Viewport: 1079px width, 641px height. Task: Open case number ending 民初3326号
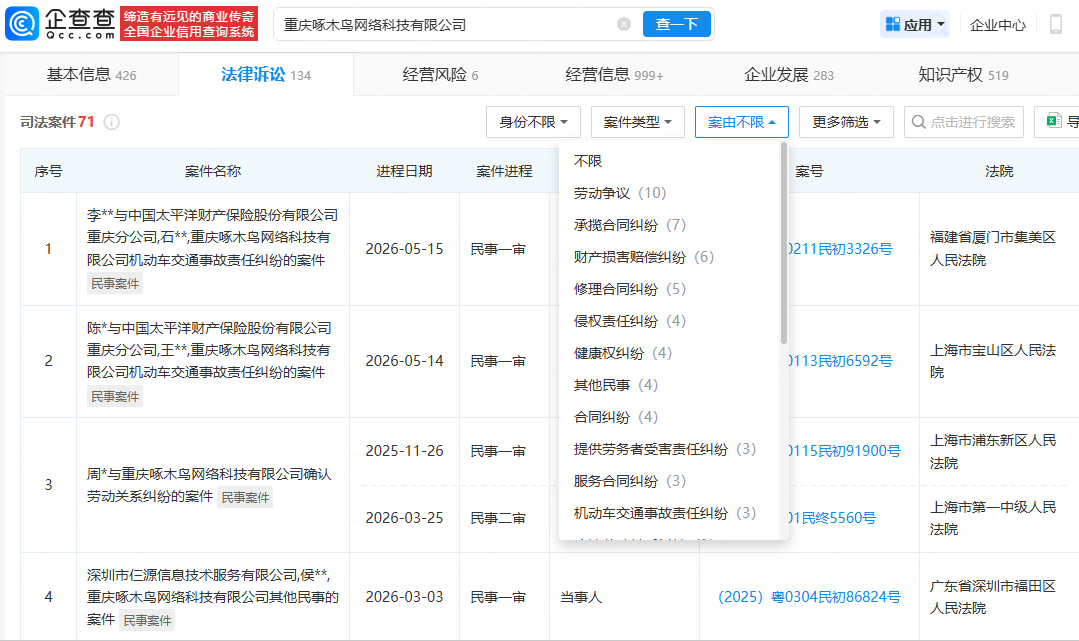[x=841, y=249]
